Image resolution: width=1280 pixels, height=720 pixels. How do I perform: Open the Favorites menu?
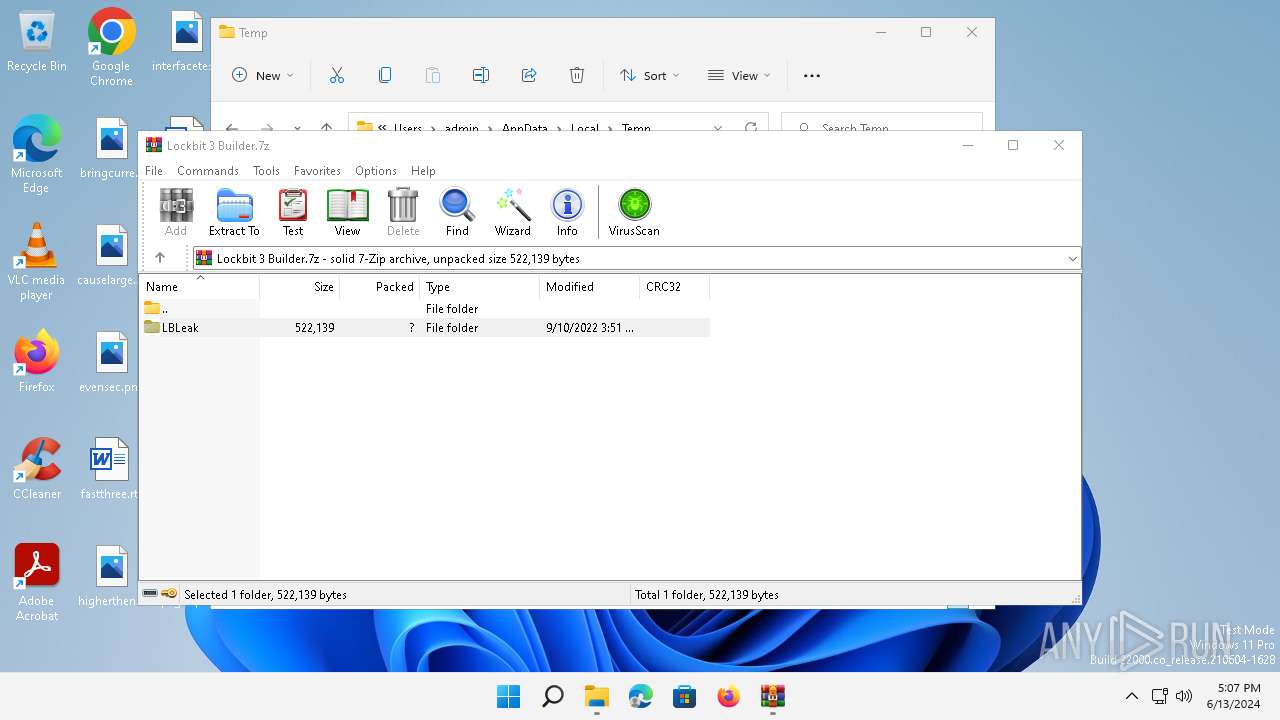coord(317,171)
